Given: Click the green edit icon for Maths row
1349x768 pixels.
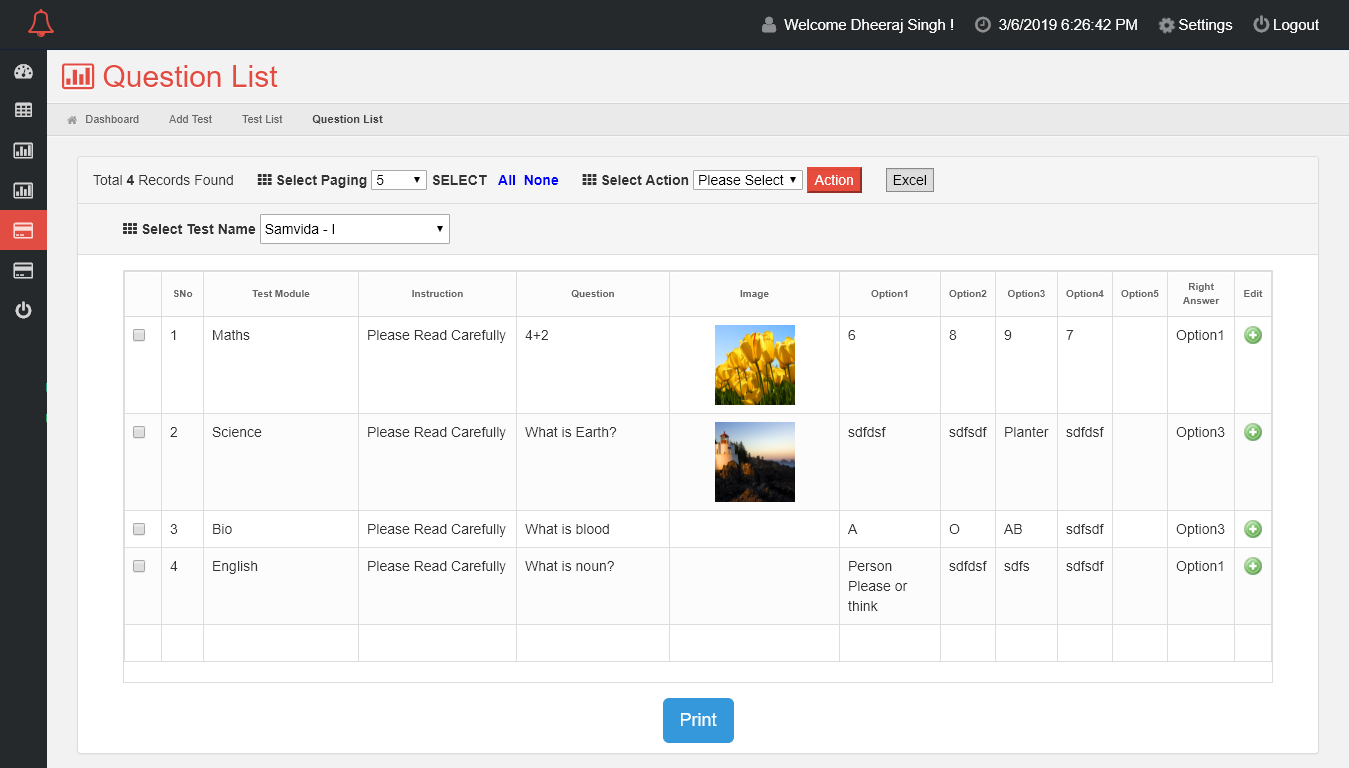Looking at the screenshot, I should click(1252, 335).
